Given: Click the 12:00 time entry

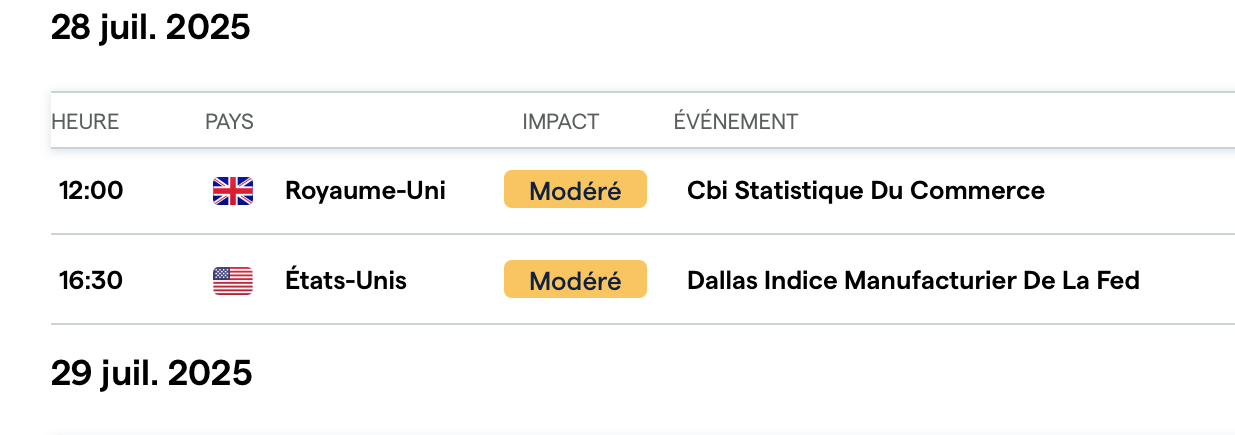Looking at the screenshot, I should (x=91, y=191).
